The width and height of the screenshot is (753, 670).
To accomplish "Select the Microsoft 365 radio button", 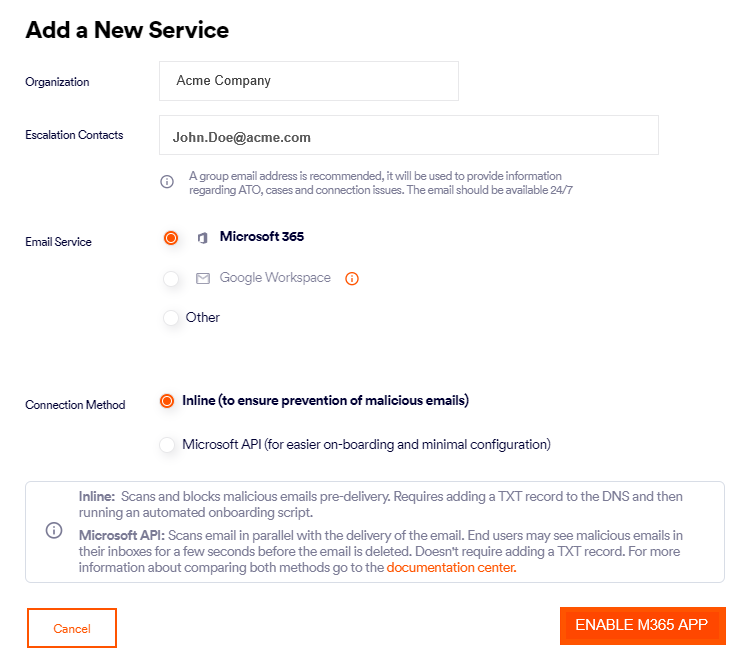I will 171,238.
